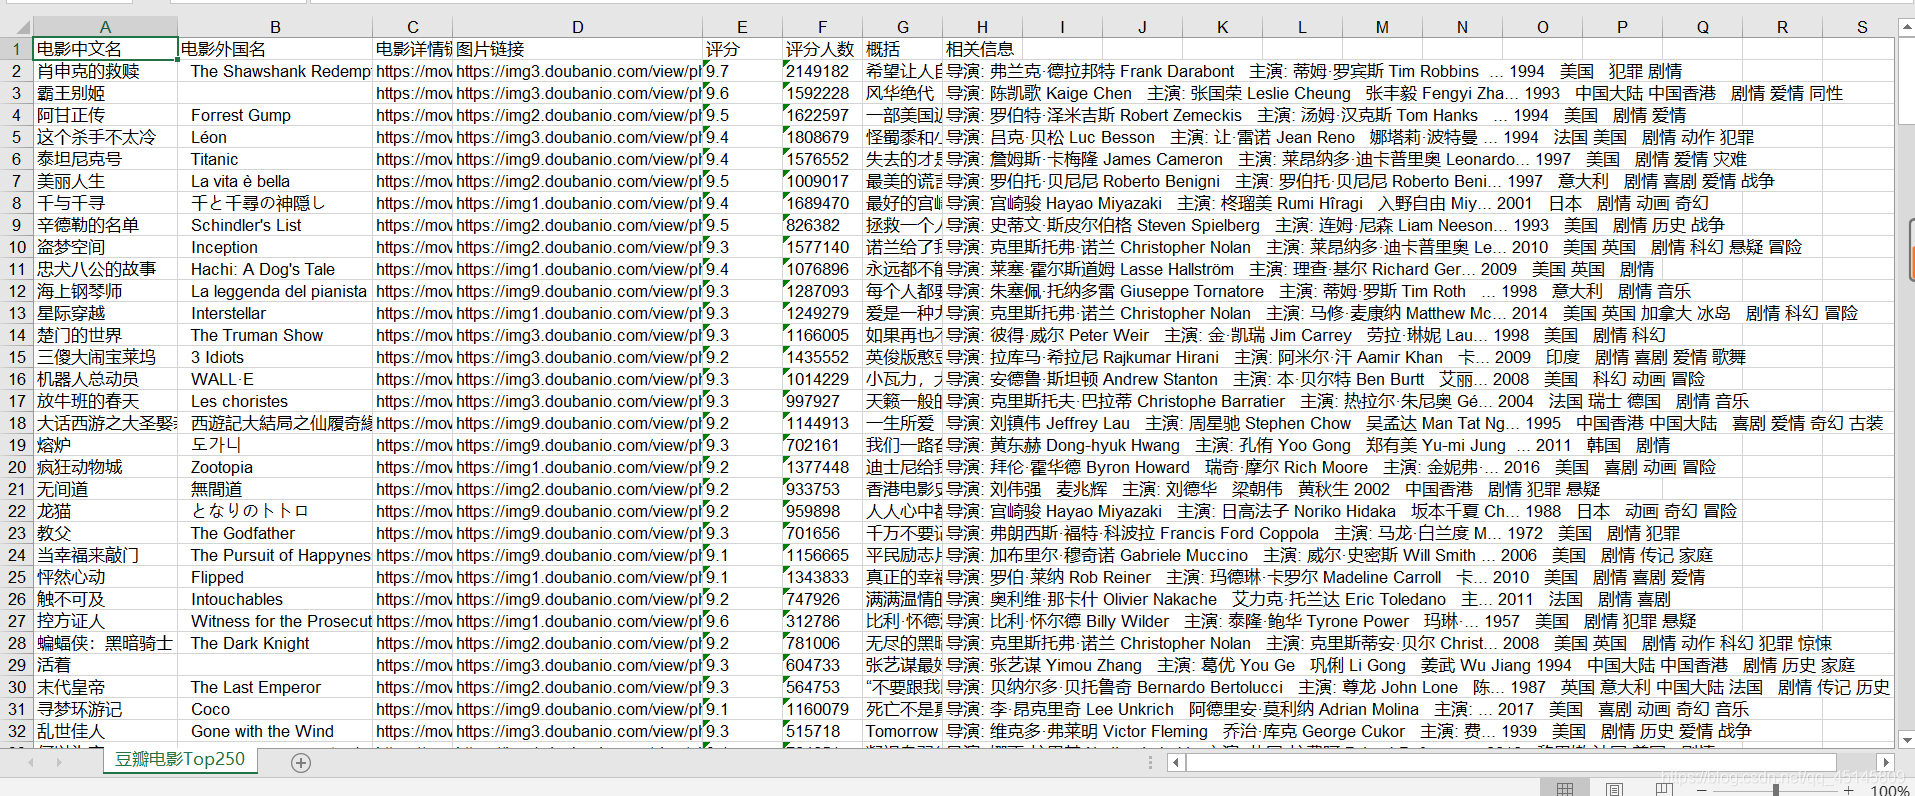Viewport: 1915px width, 796px height.
Task: Select the 霸王别姬 cell
Action: tap(105, 93)
